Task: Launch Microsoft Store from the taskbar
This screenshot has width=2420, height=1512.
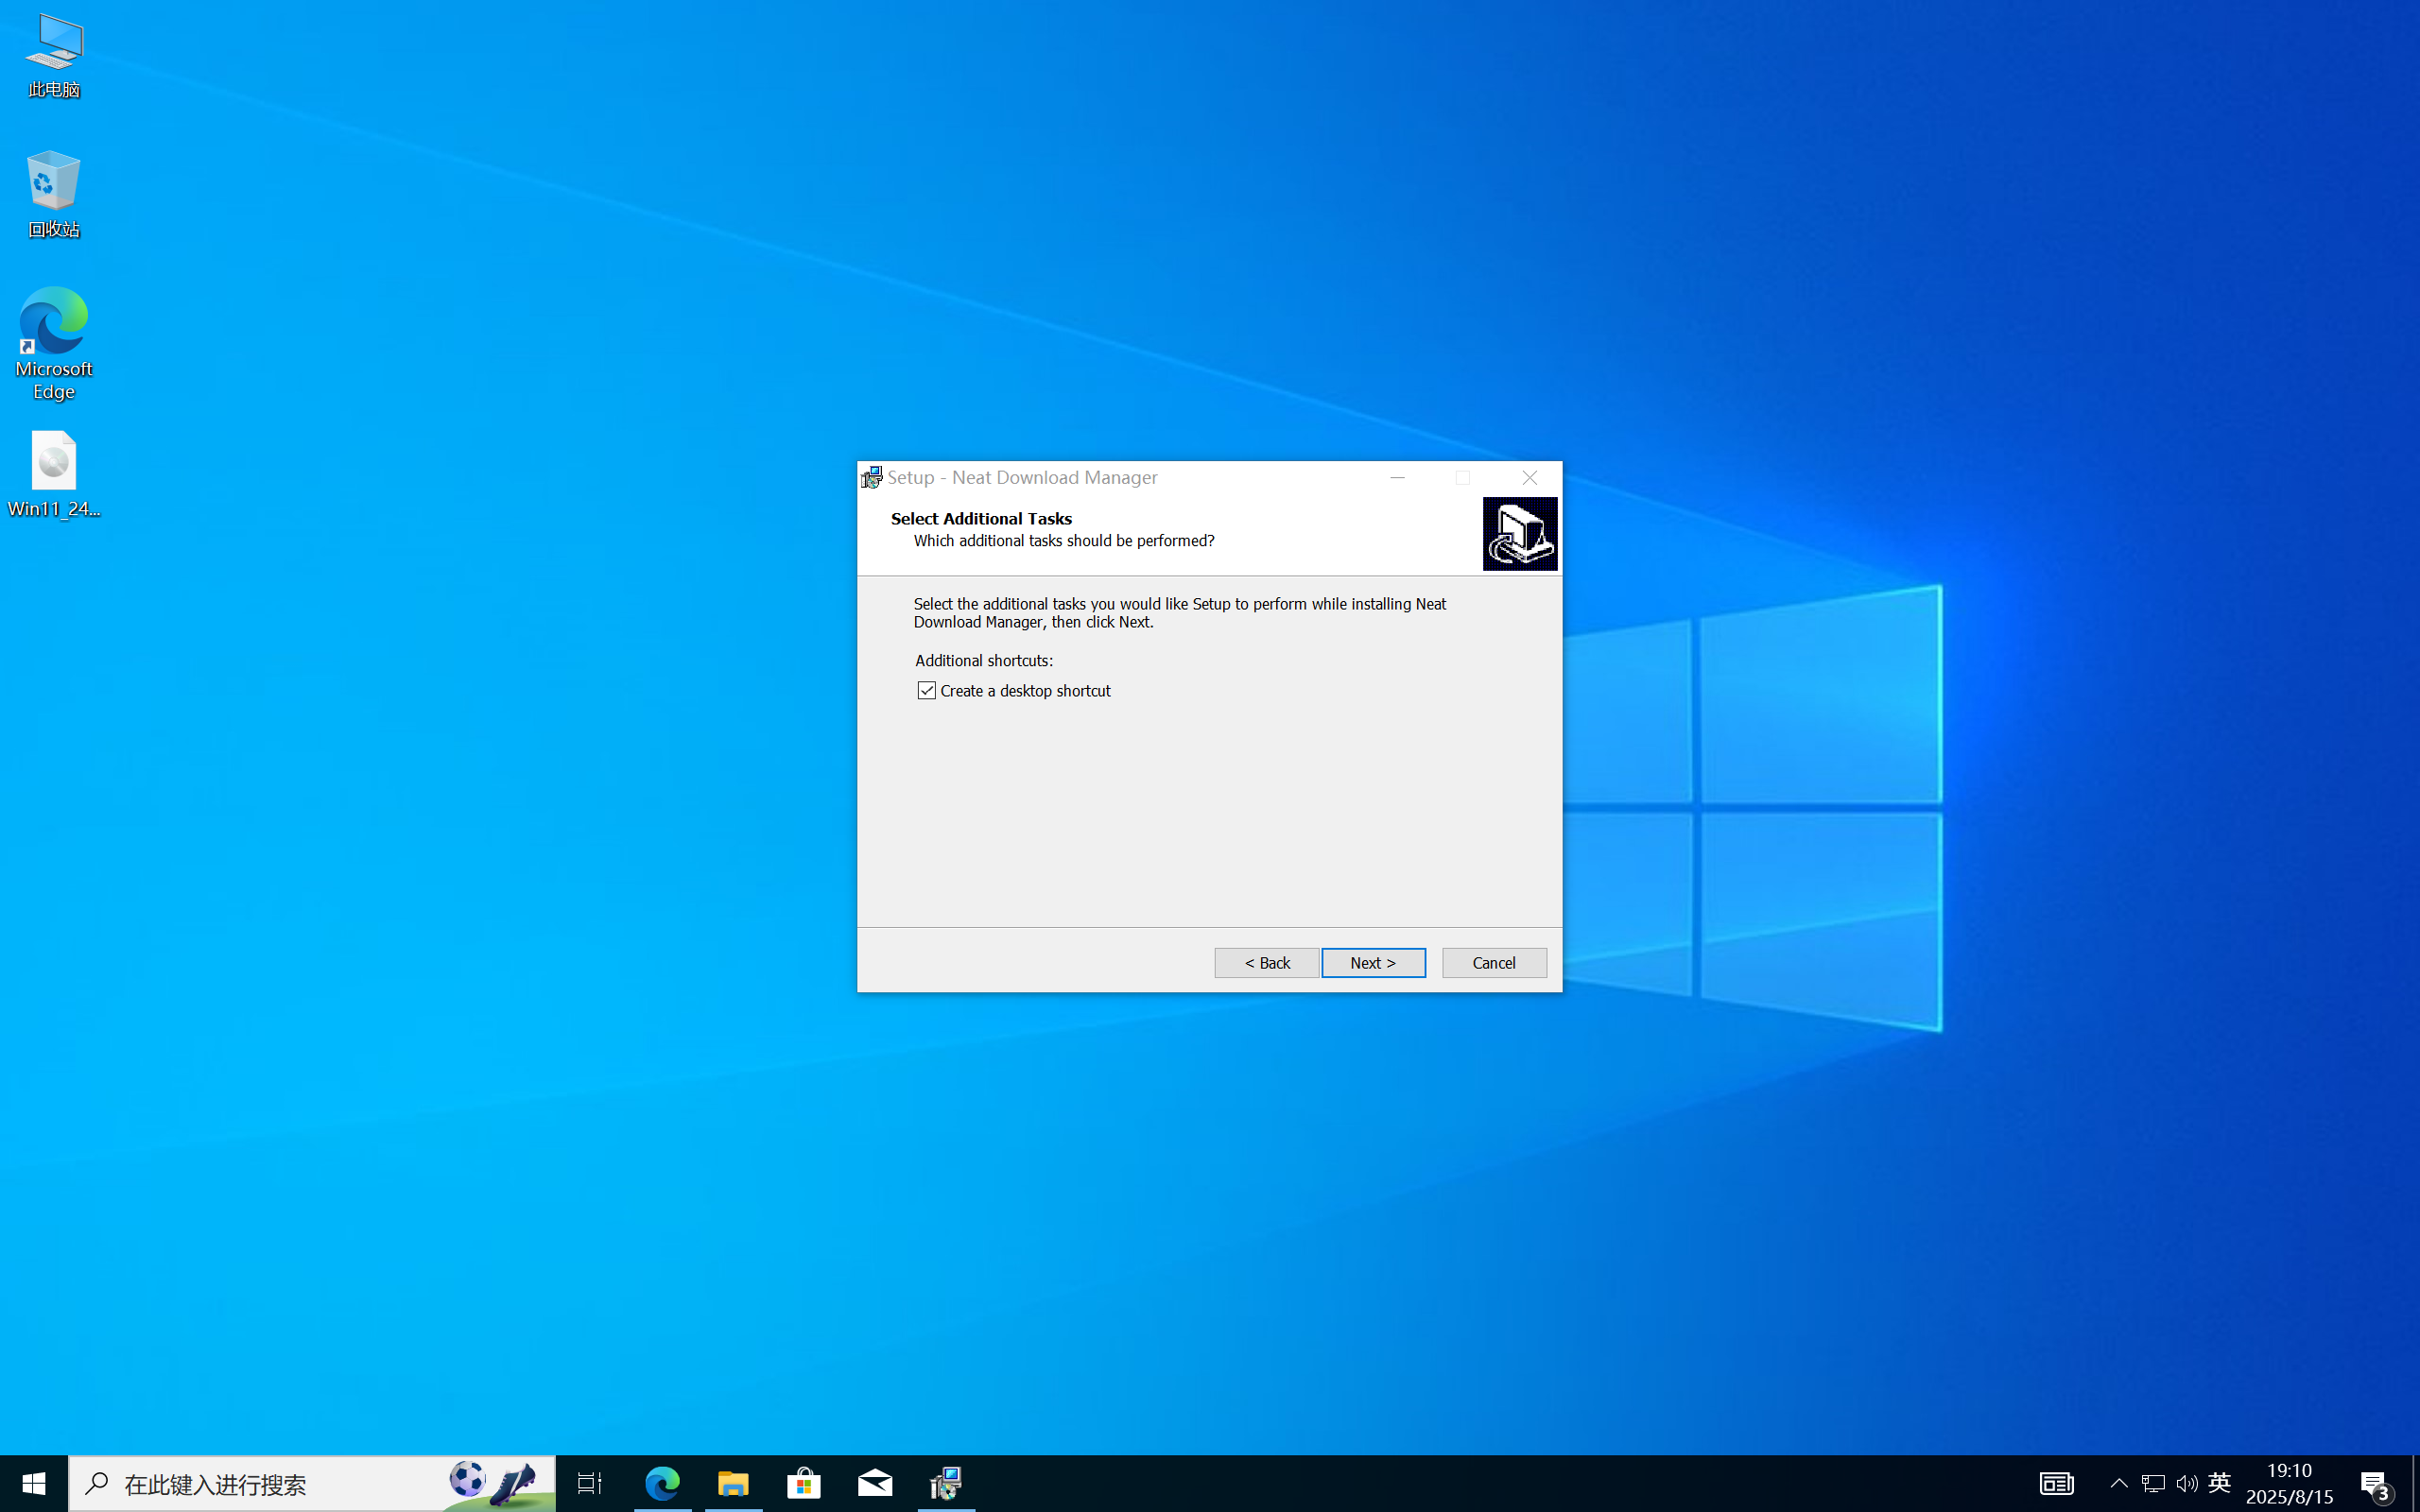Action: (x=804, y=1483)
